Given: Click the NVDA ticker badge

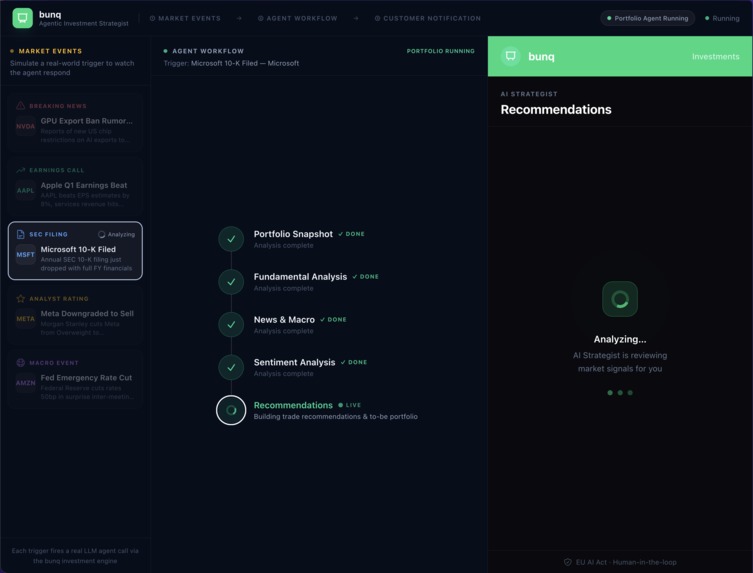Looking at the screenshot, I should pos(25,126).
